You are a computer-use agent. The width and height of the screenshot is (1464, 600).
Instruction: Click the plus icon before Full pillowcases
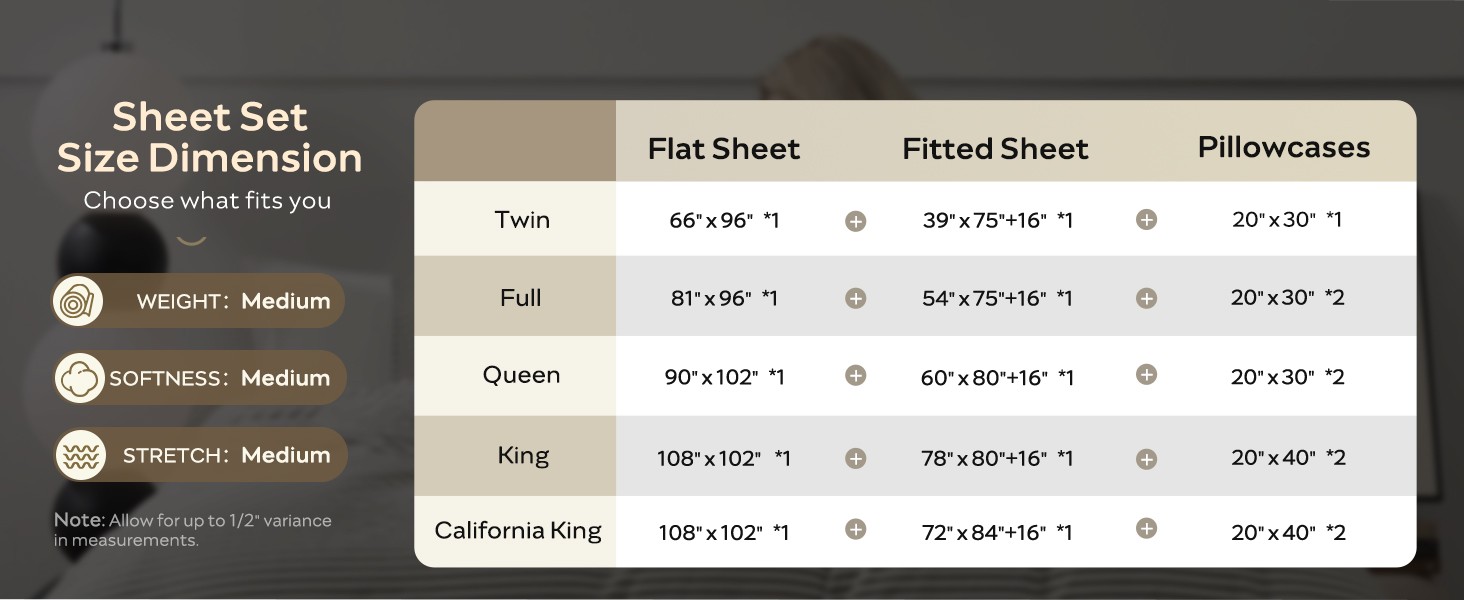pos(1147,298)
